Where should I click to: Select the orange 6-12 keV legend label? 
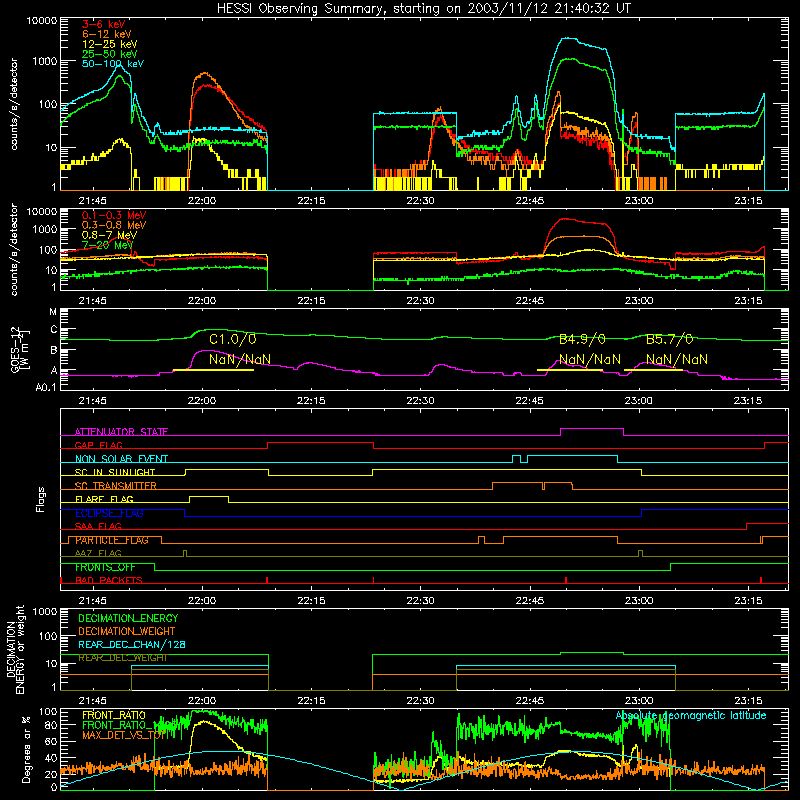[x=107, y=34]
